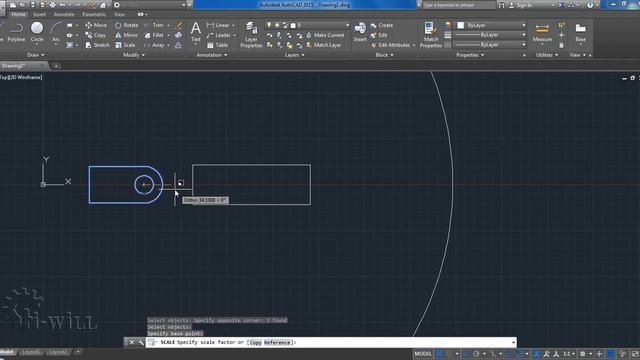
Task: Select the Text annotation tool
Action: [196, 32]
